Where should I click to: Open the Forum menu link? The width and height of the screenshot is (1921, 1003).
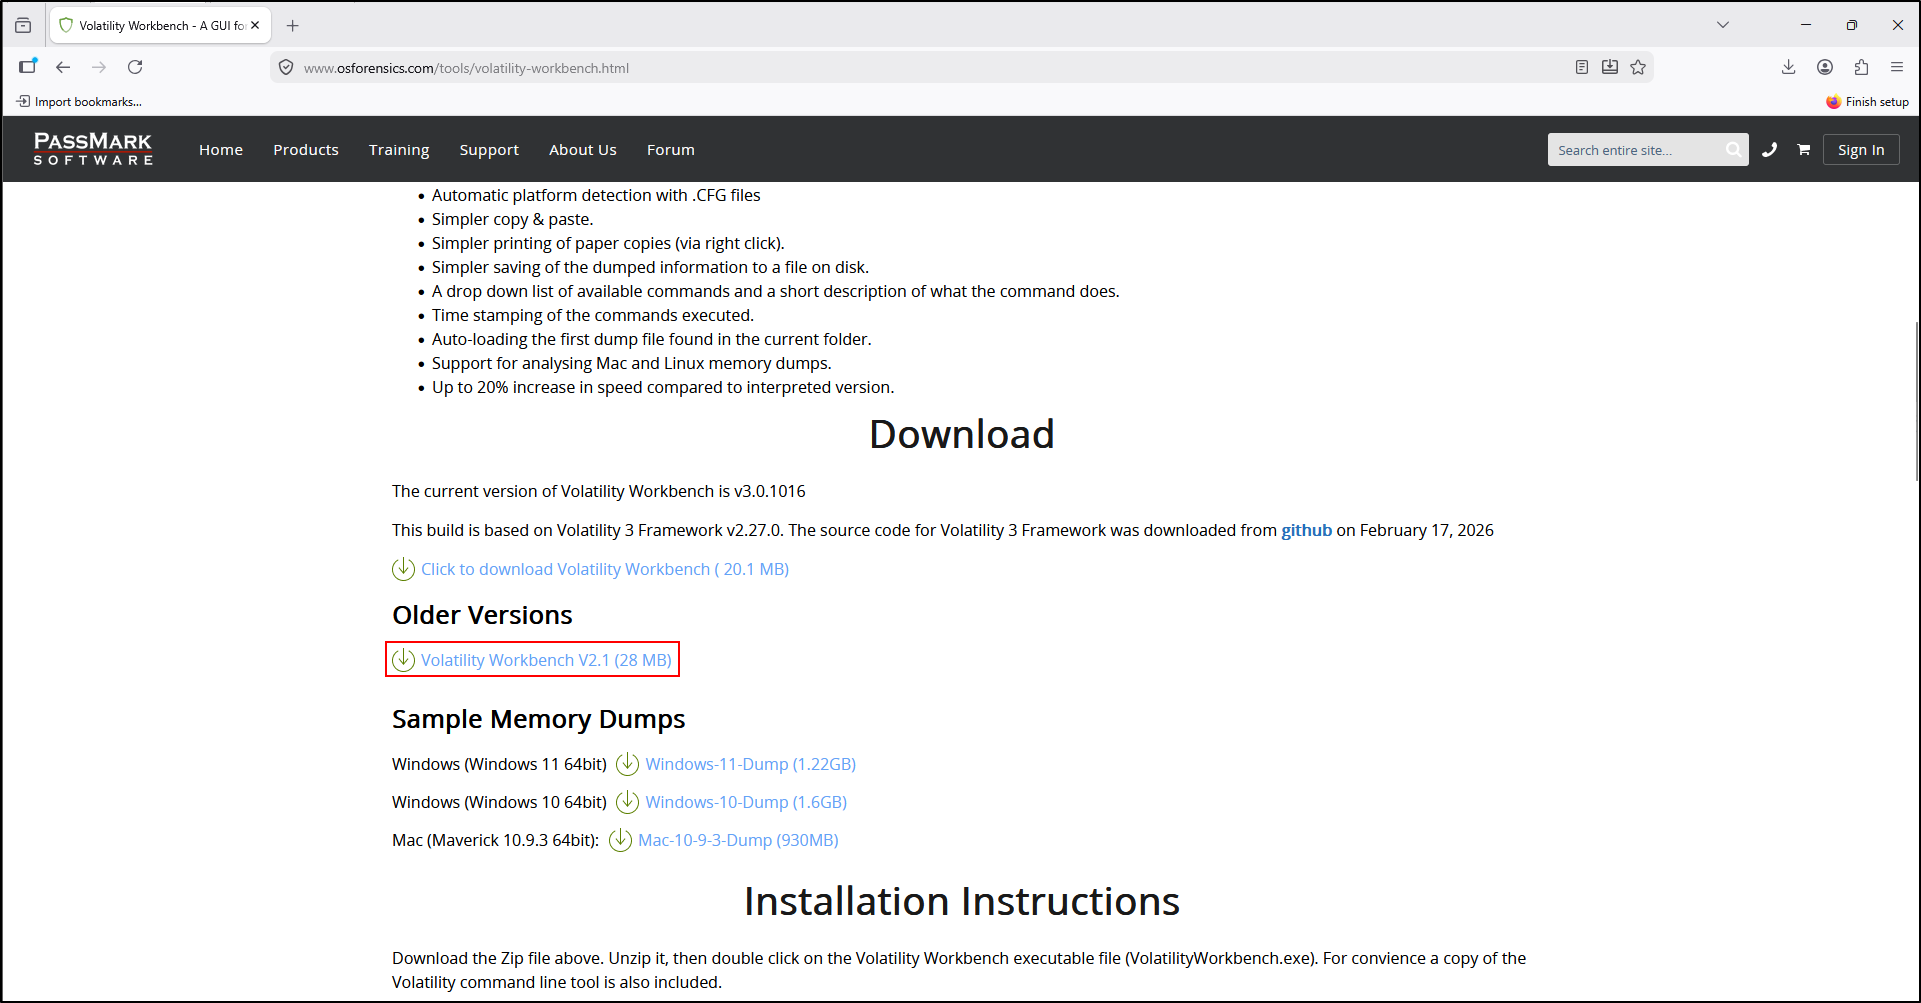[671, 150]
